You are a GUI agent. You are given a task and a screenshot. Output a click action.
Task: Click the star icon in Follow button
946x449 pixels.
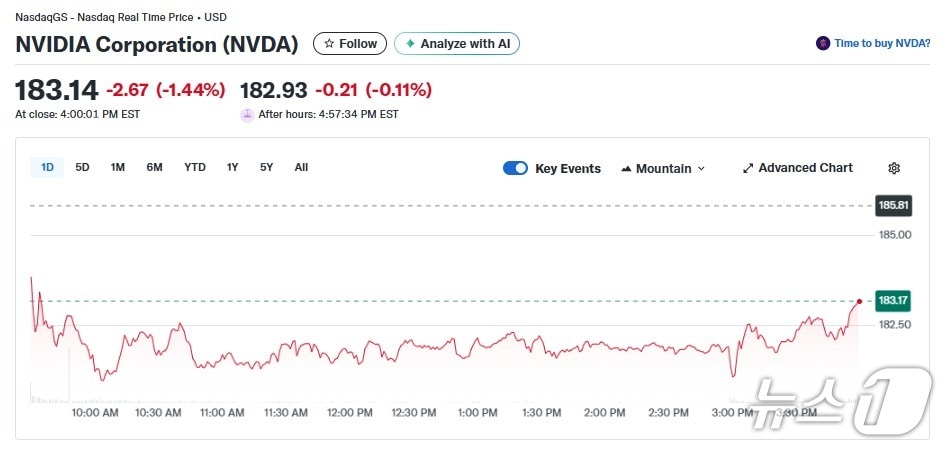point(329,44)
